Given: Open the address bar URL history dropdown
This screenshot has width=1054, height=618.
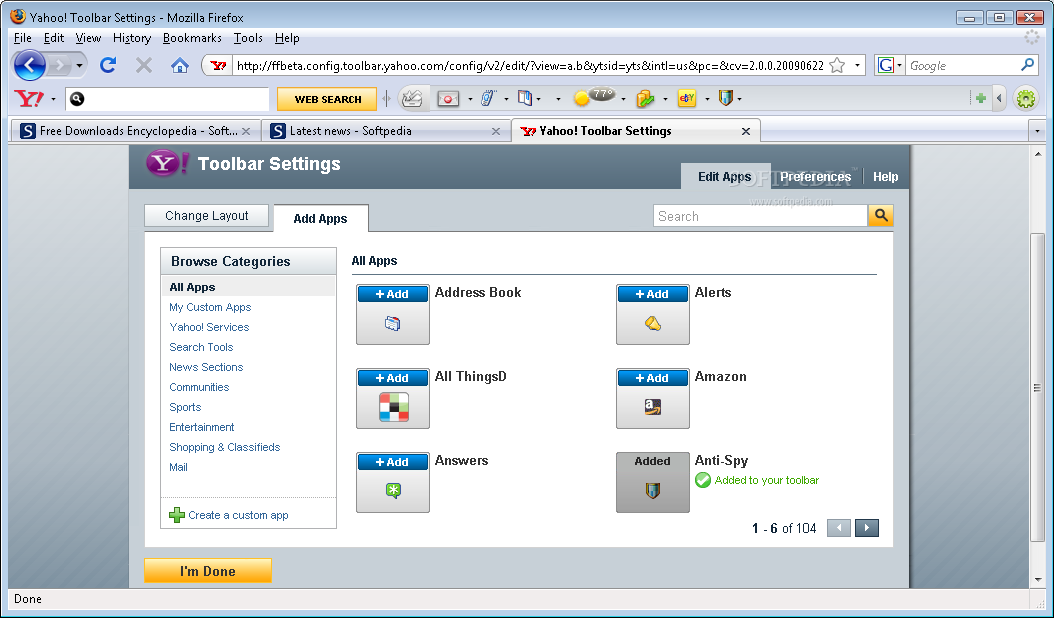Looking at the screenshot, I should coord(857,65).
